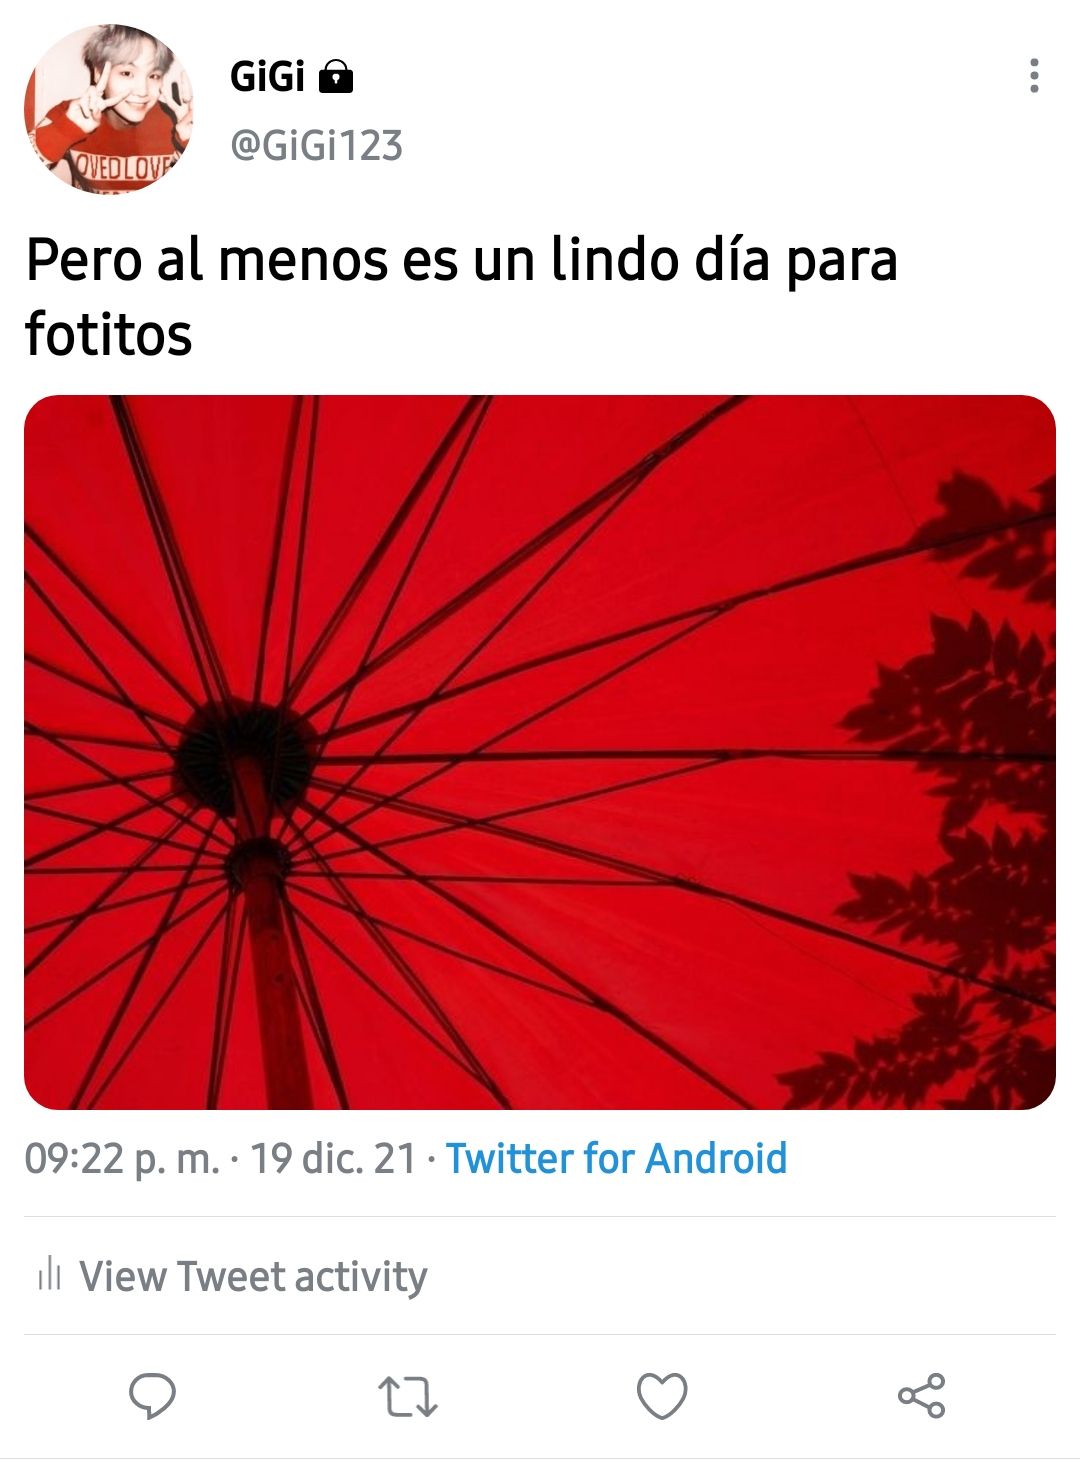
Task: Click the 19 dic. 21 date
Action: (333, 1158)
